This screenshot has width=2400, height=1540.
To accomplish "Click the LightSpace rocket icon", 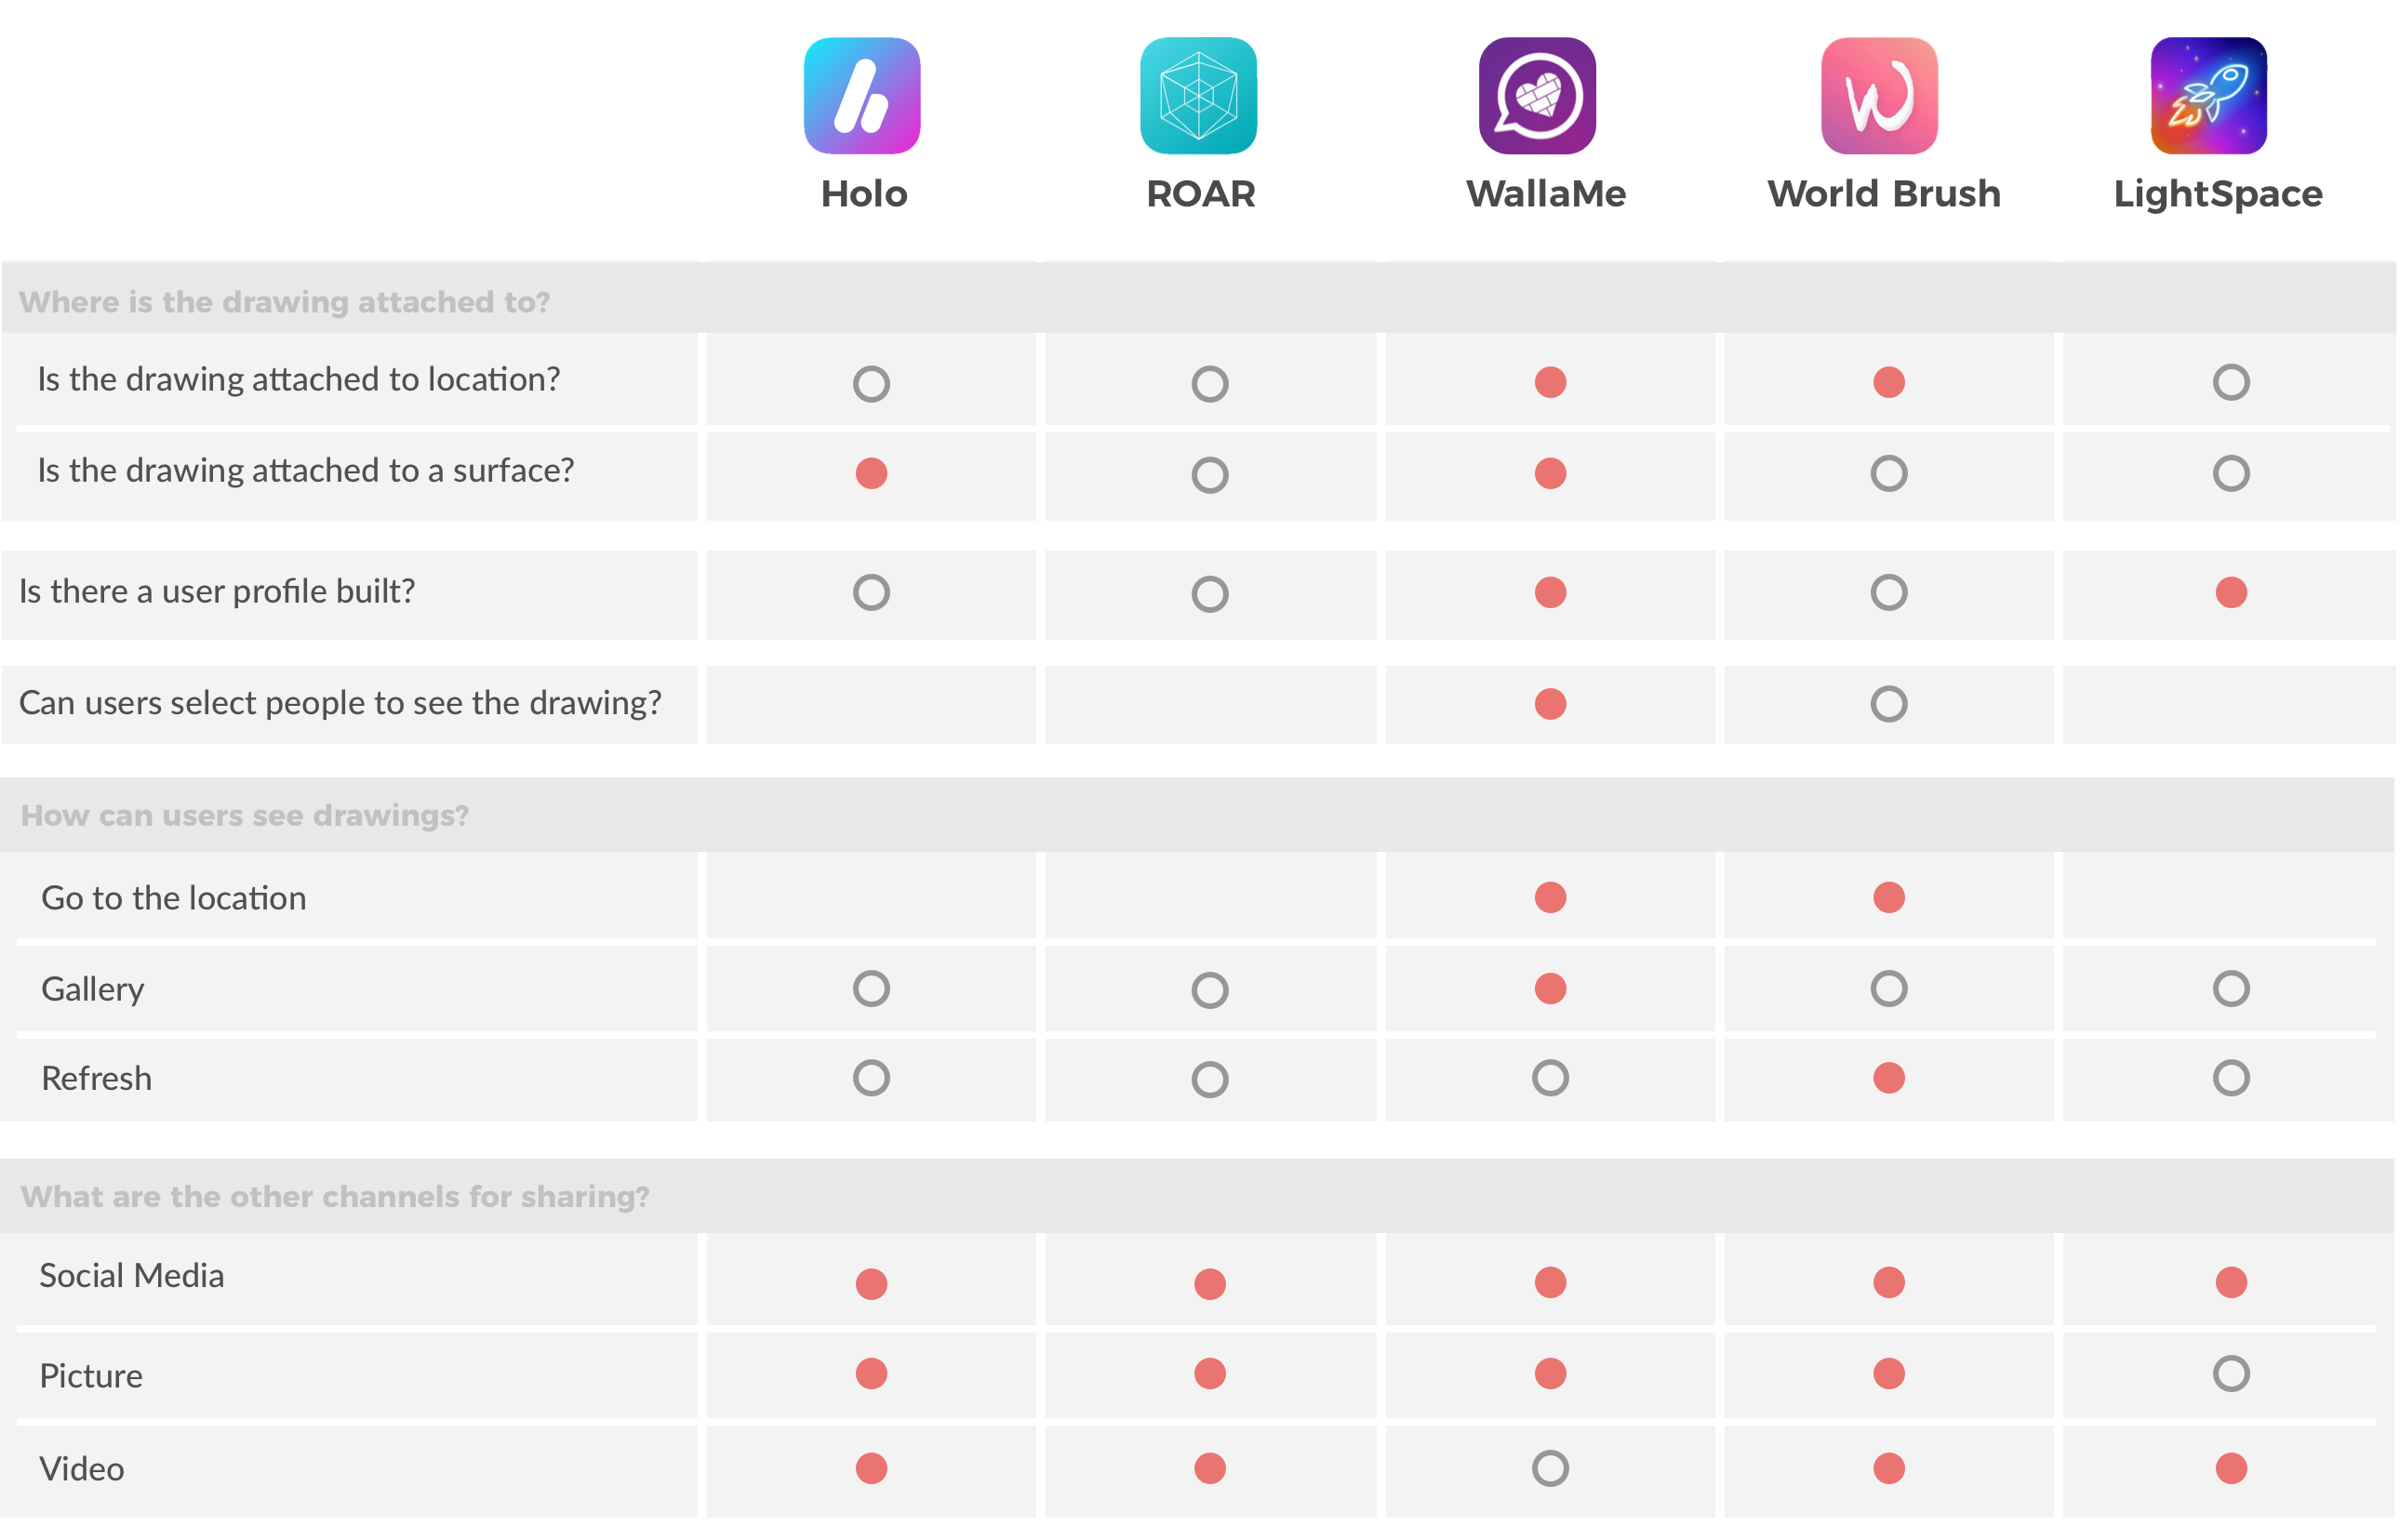I will tap(2209, 96).
